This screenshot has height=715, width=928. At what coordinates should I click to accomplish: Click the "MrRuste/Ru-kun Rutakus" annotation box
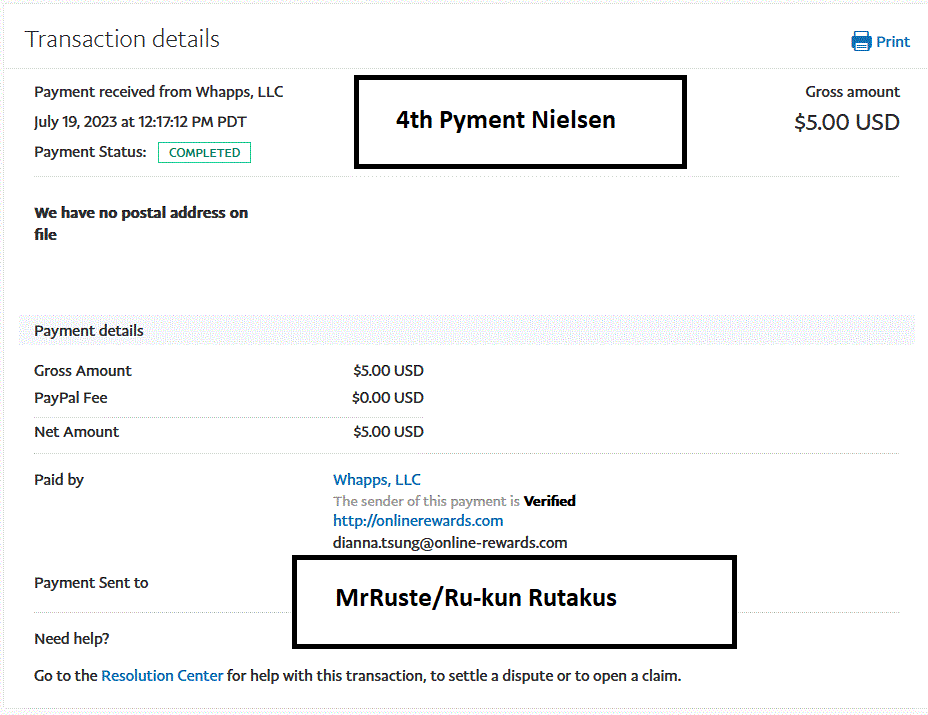coord(514,600)
